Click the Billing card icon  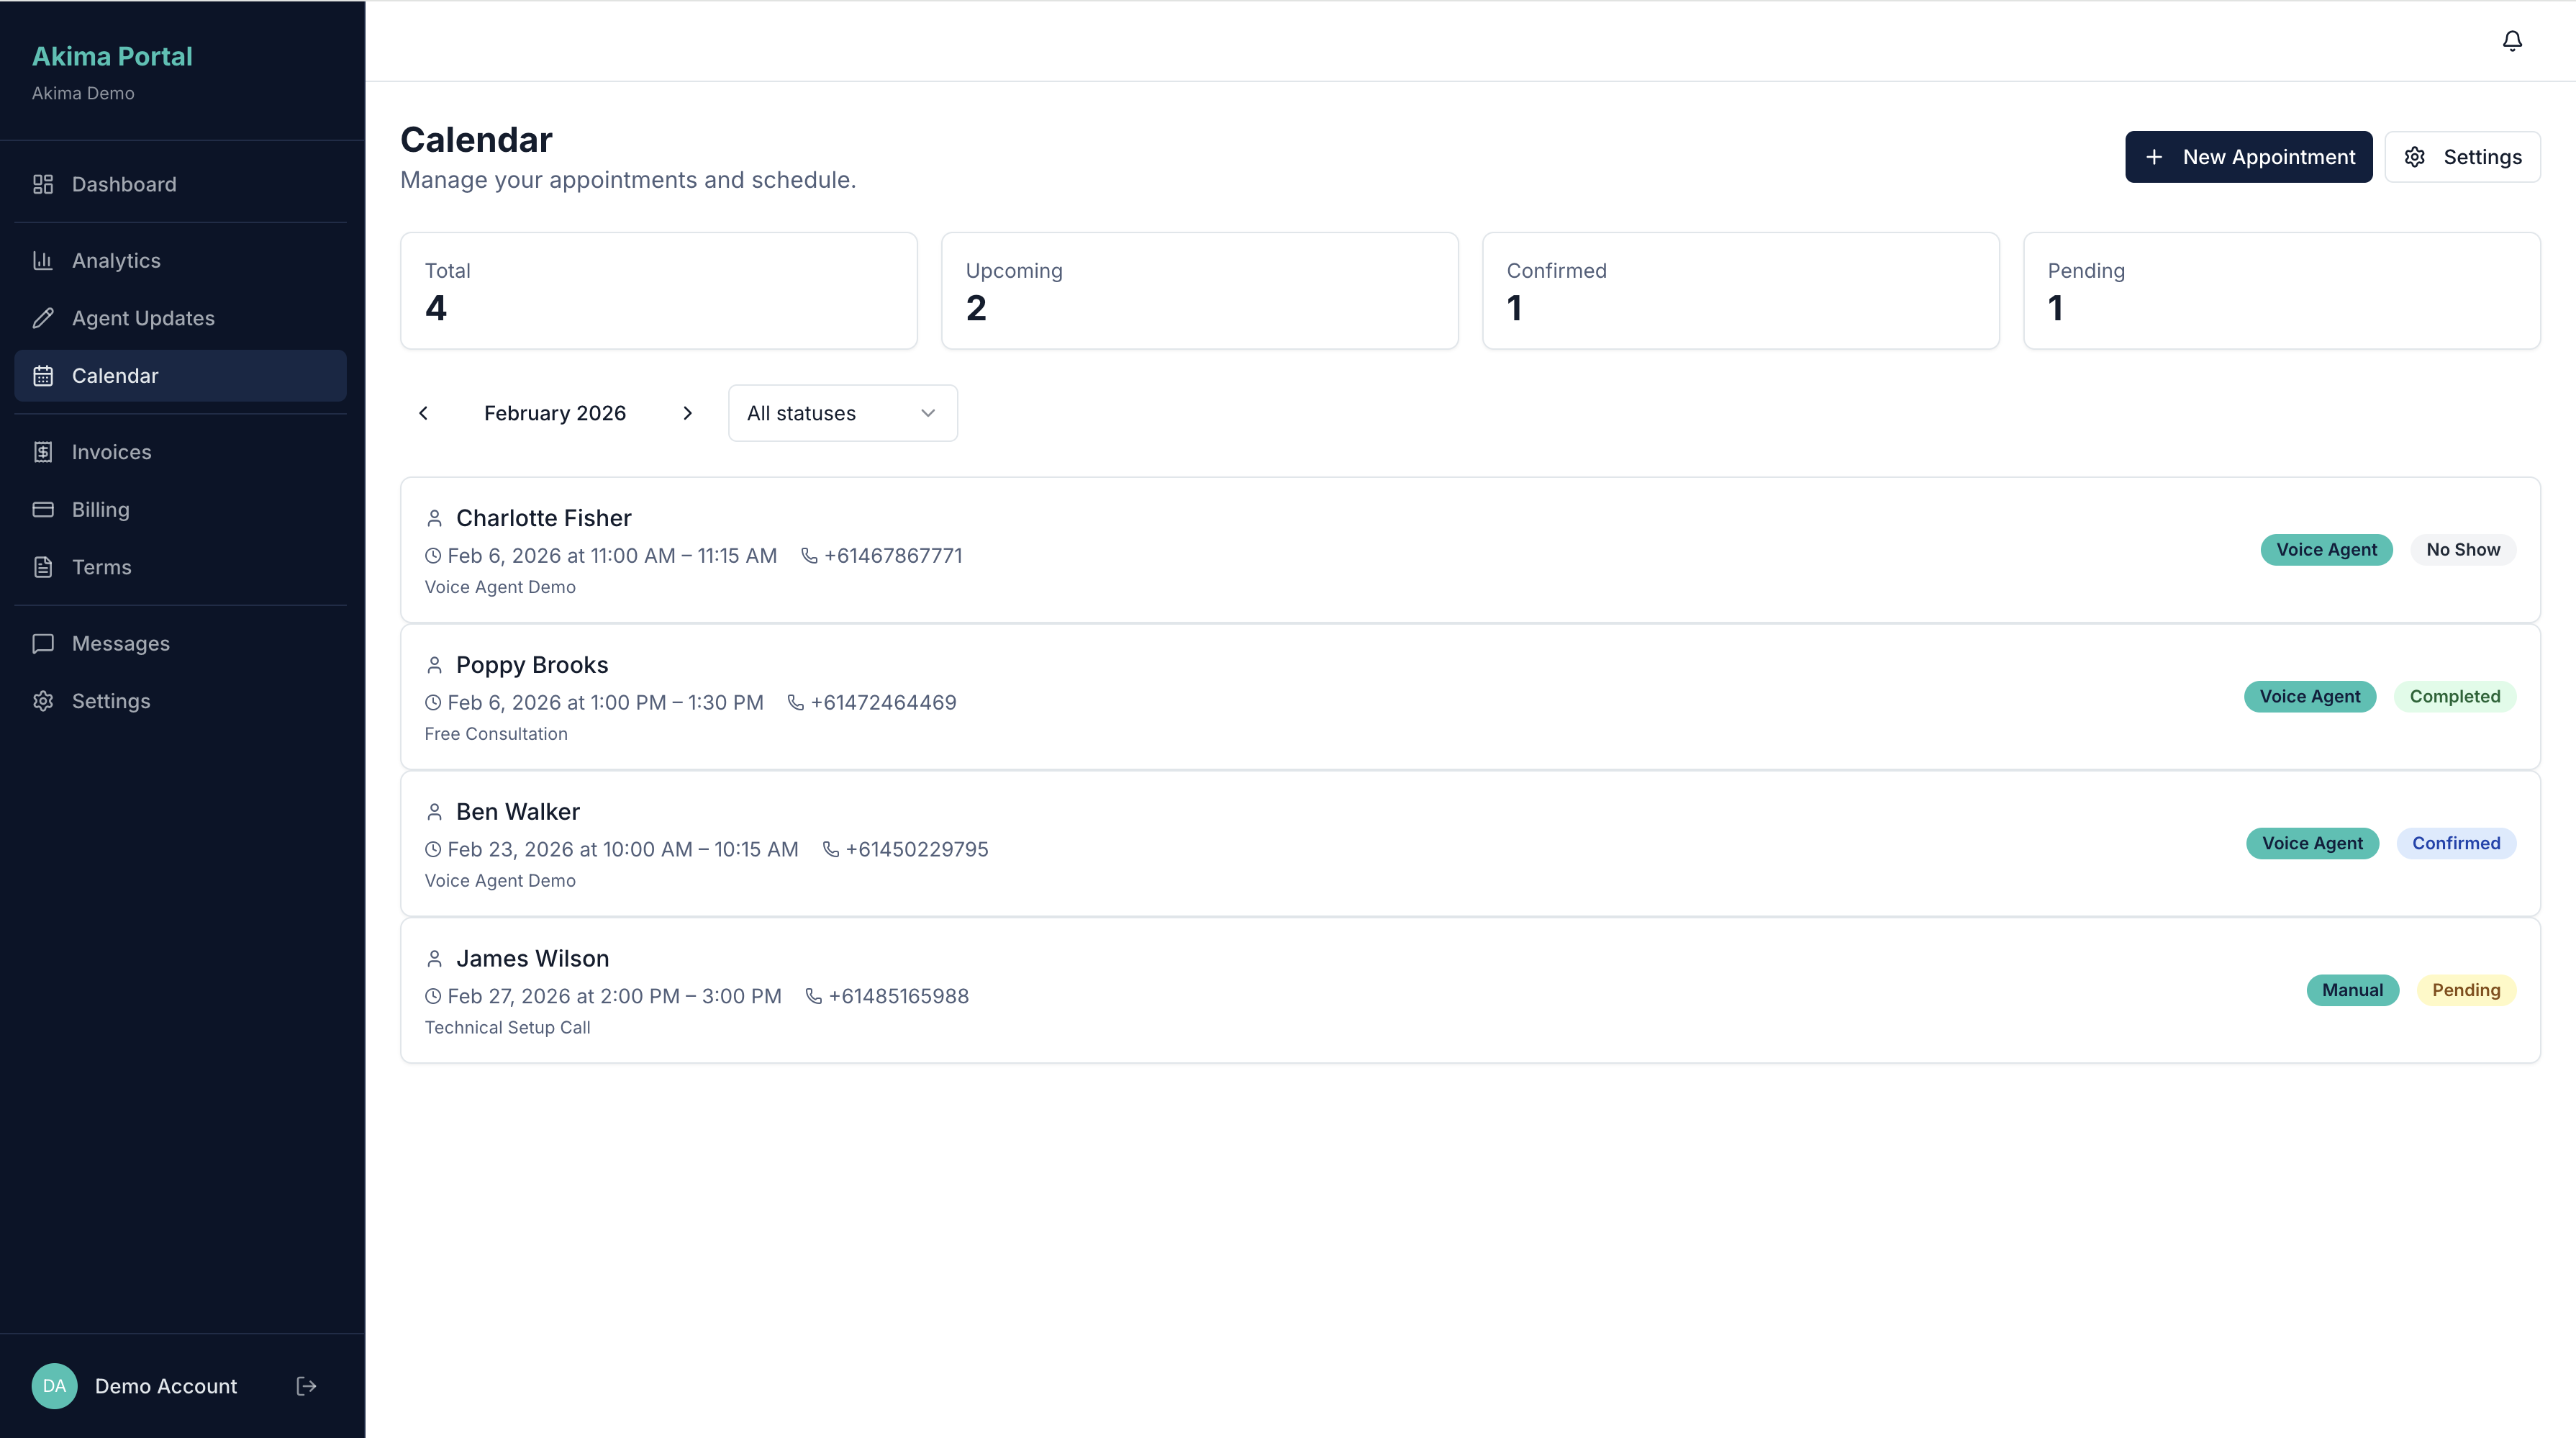coord(44,509)
